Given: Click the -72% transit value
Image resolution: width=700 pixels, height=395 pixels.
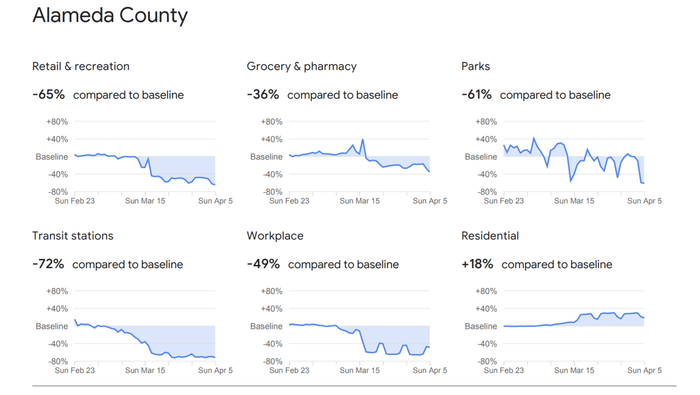Looking at the screenshot, I should tap(48, 264).
